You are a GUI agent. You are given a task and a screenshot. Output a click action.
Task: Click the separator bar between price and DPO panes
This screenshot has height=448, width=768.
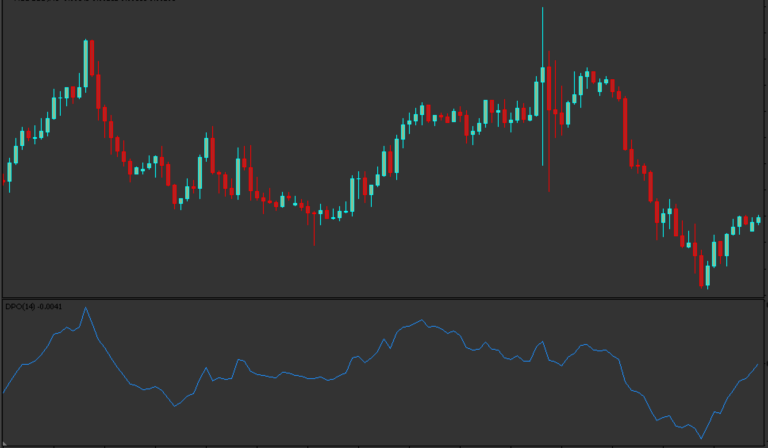tap(383, 298)
